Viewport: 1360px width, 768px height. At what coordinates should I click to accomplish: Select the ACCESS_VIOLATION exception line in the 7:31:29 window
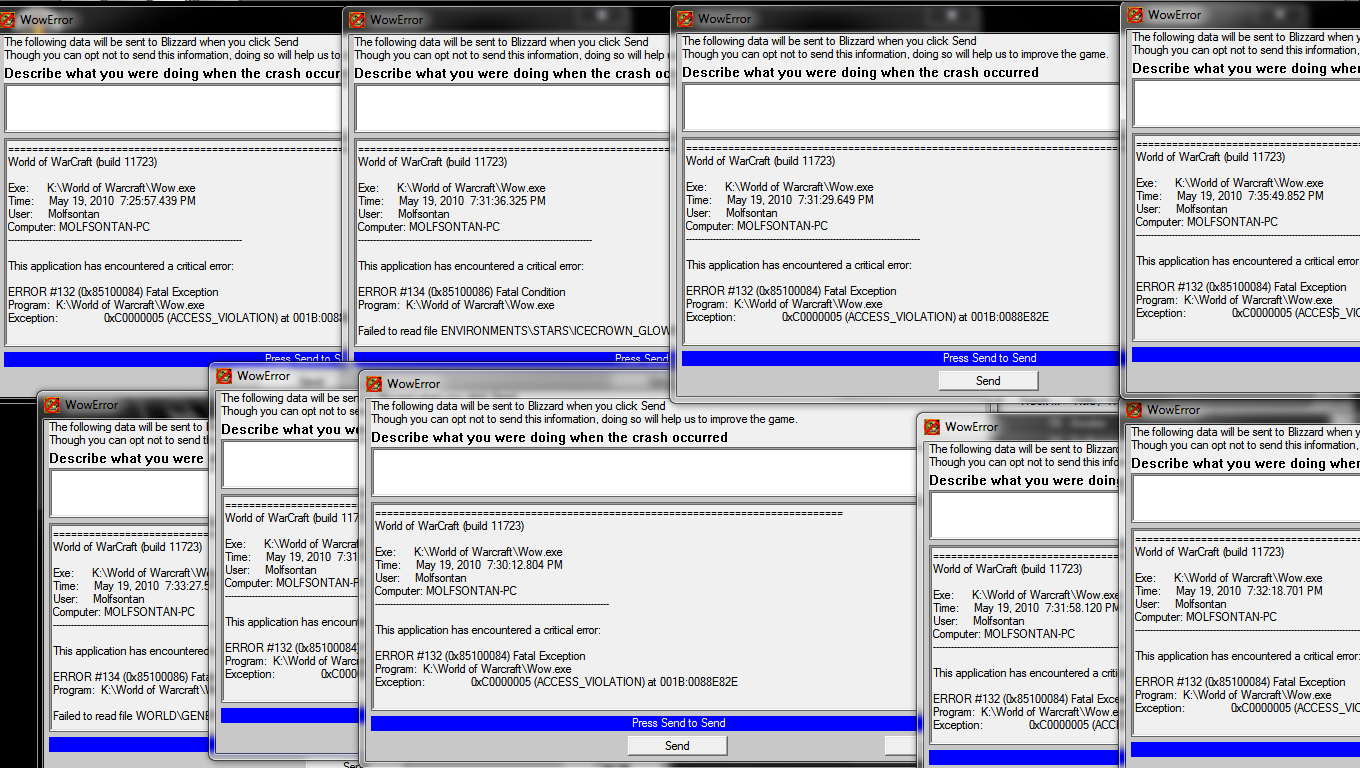[867, 317]
